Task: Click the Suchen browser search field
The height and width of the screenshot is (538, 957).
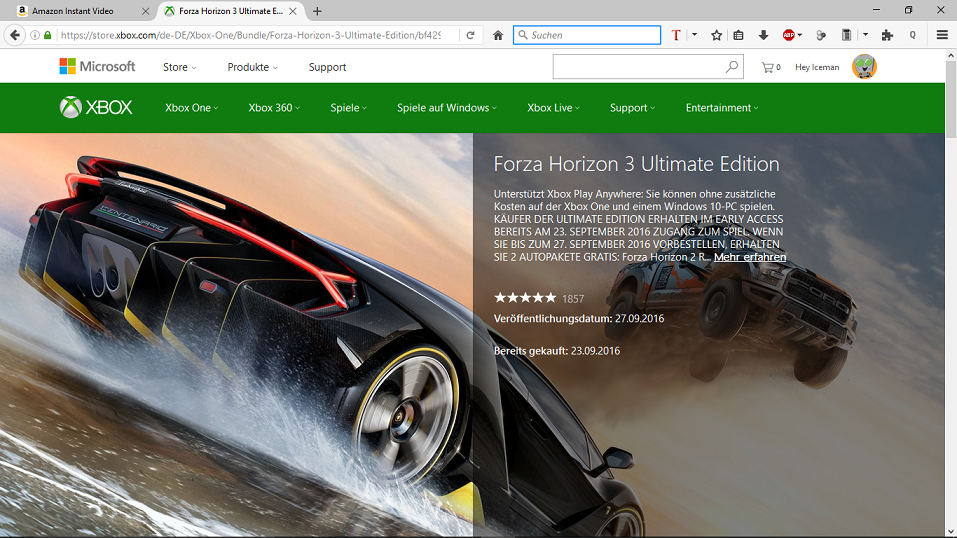Action: (587, 35)
